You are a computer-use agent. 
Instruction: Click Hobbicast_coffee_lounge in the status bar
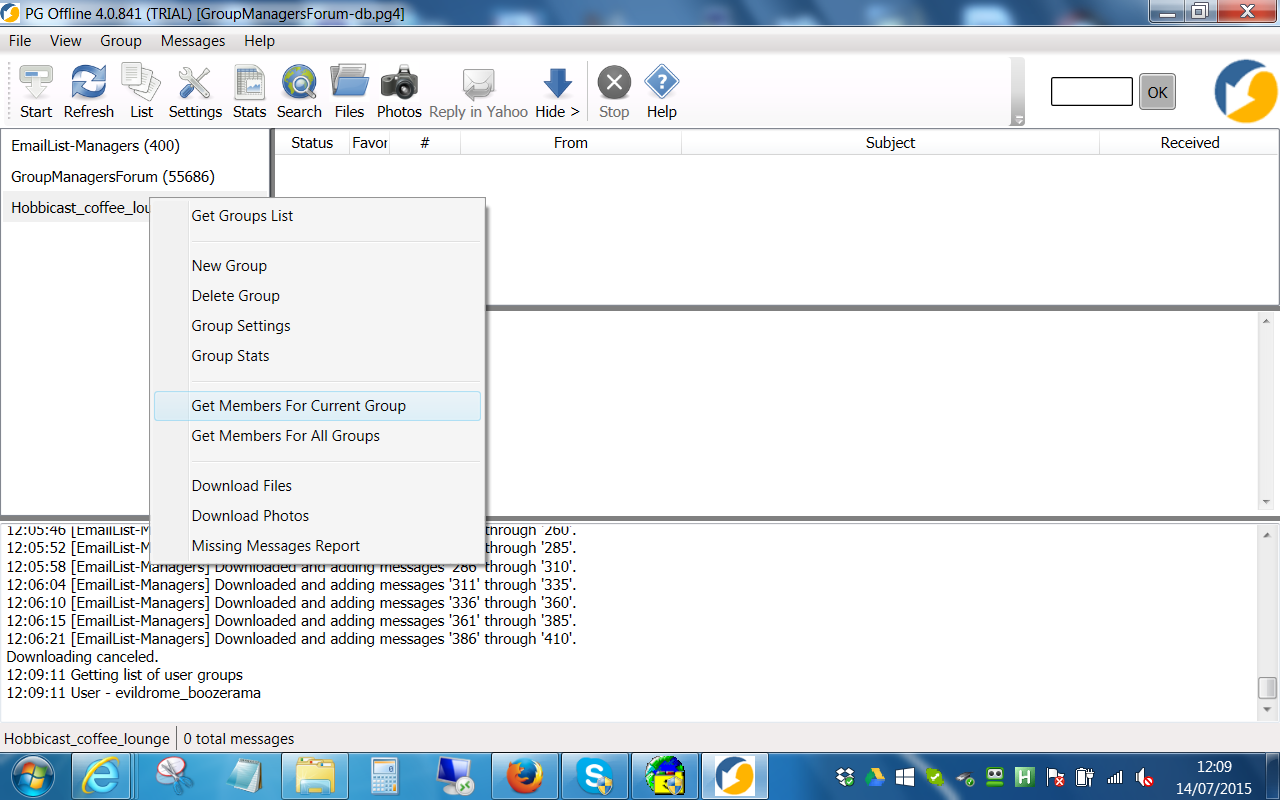[87, 739]
